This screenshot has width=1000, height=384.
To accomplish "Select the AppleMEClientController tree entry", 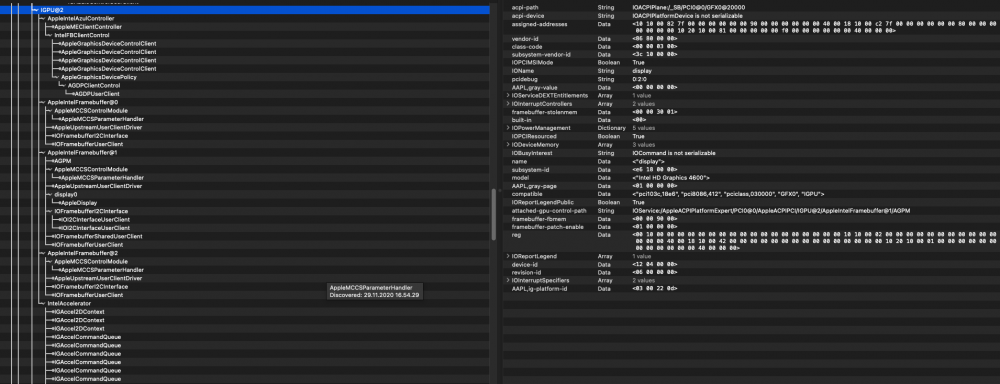I will click(x=88, y=27).
